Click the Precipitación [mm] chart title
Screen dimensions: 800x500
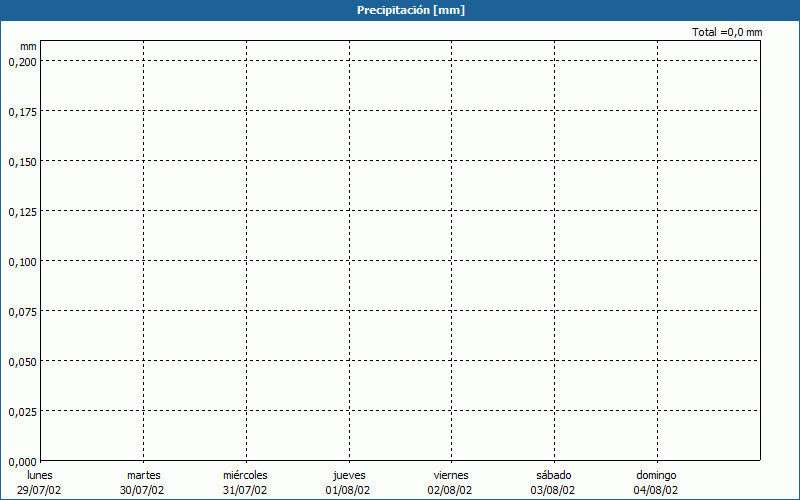[x=411, y=10]
